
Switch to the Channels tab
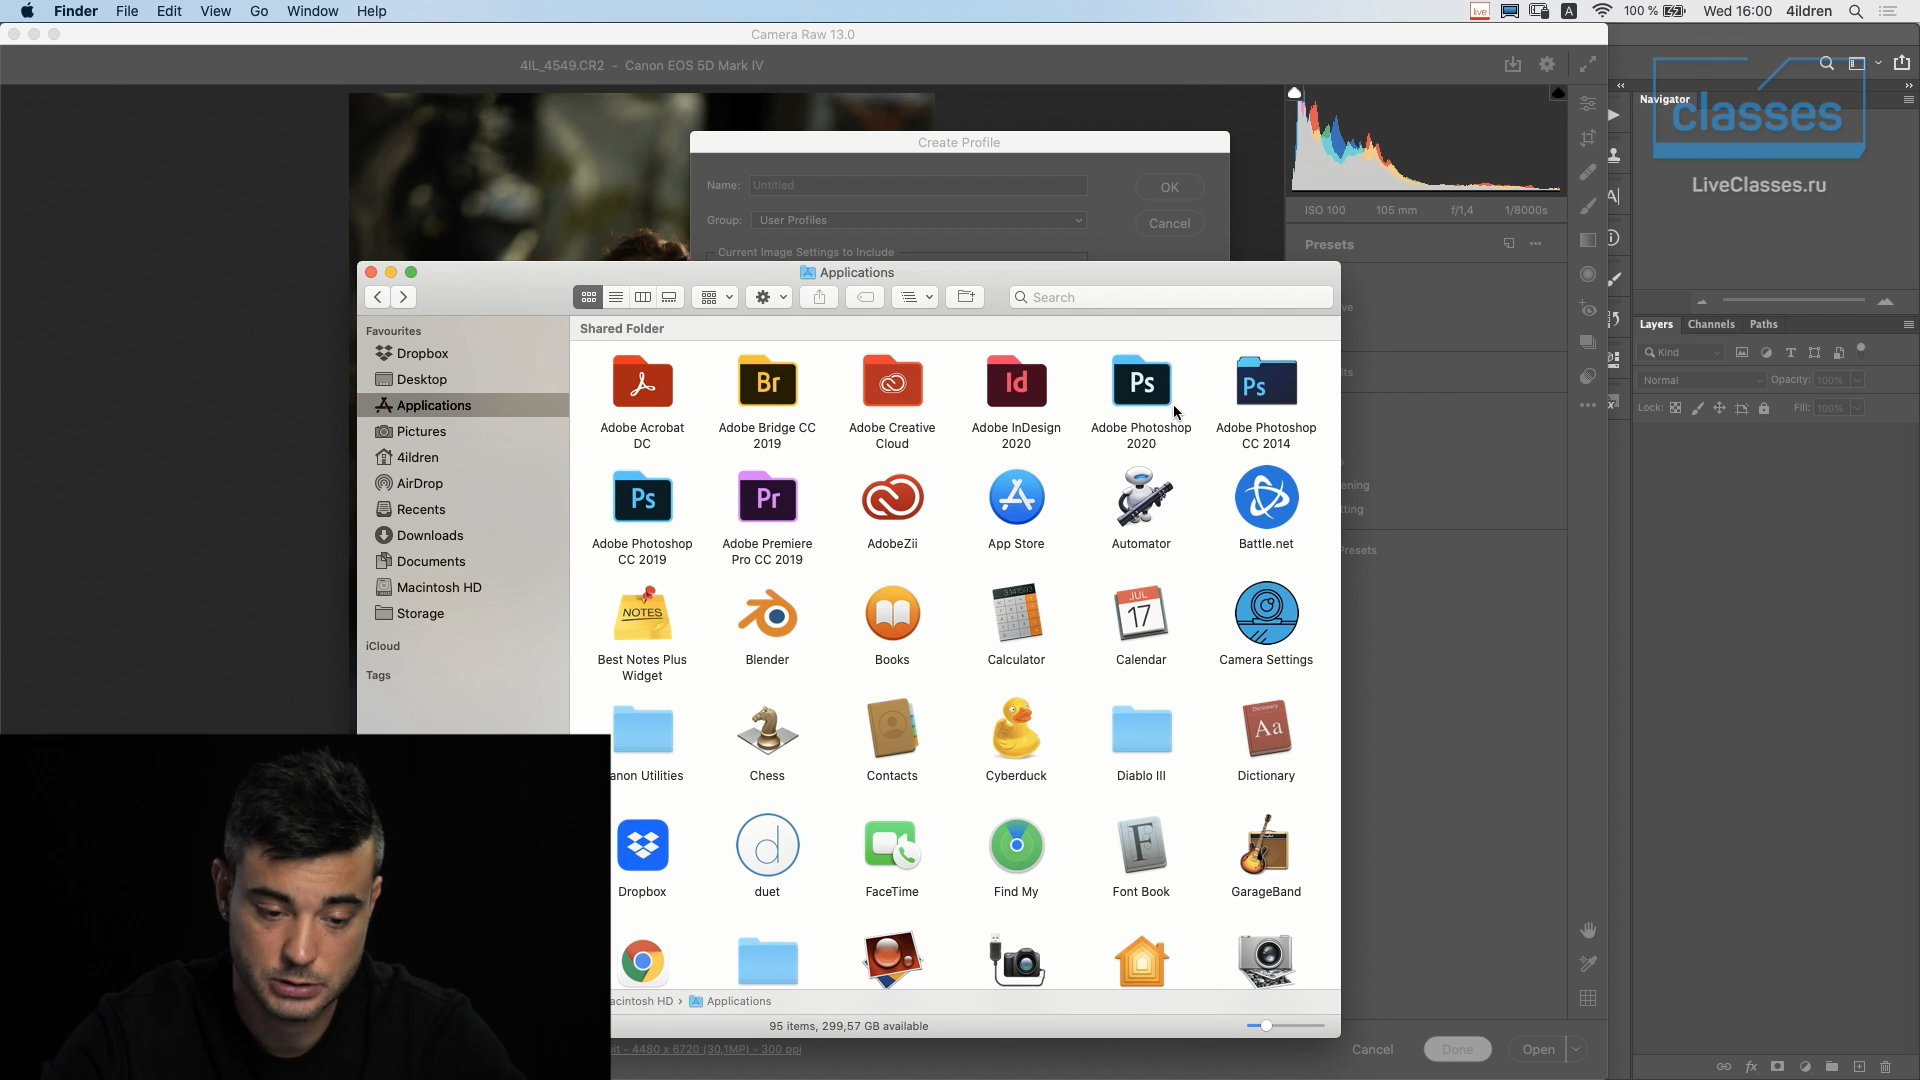tap(1710, 324)
